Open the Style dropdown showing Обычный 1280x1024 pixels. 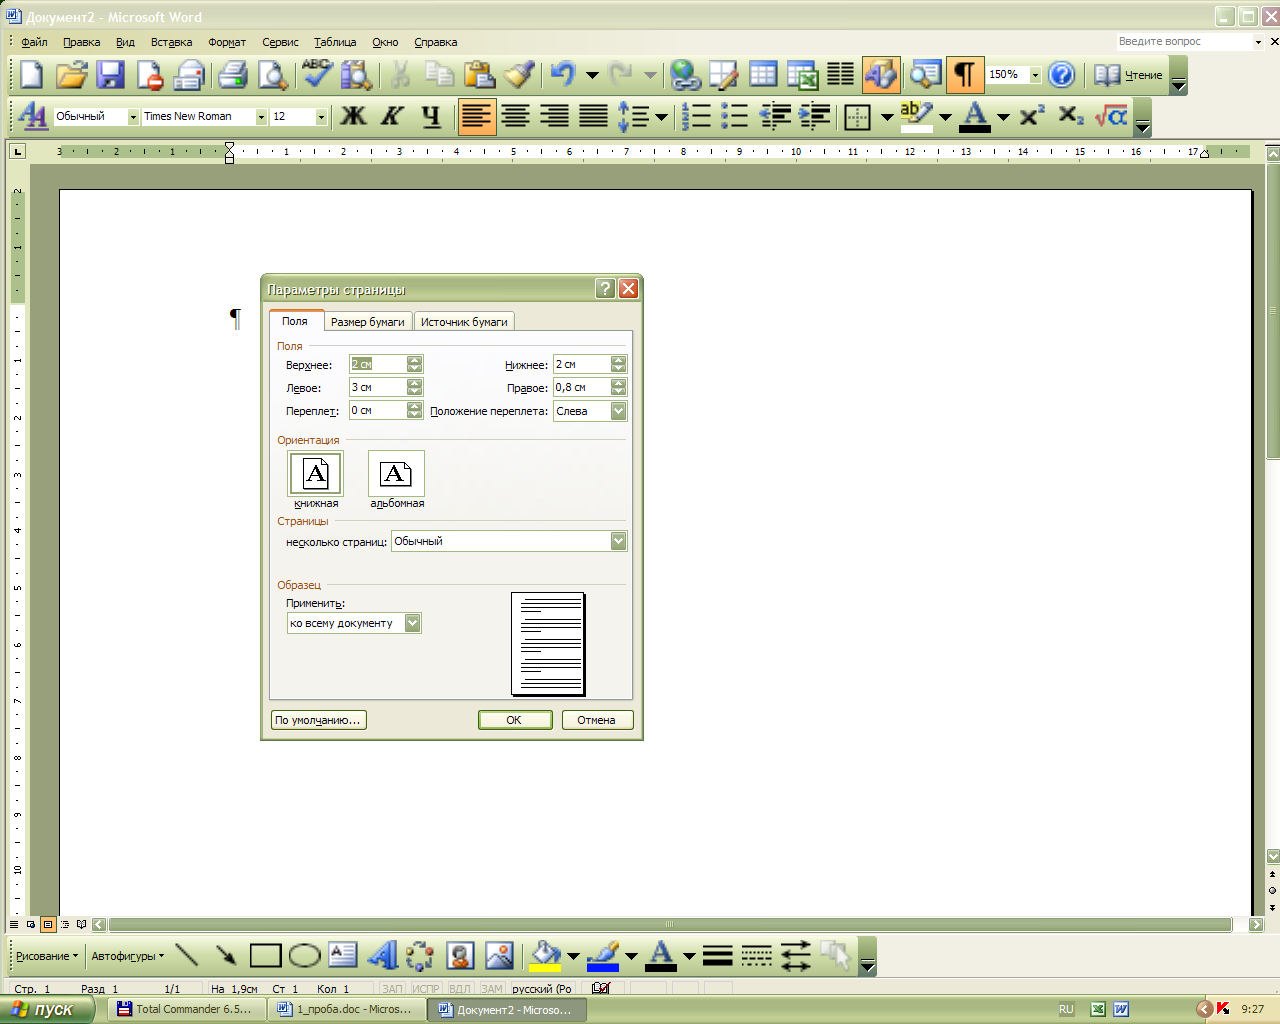(133, 117)
